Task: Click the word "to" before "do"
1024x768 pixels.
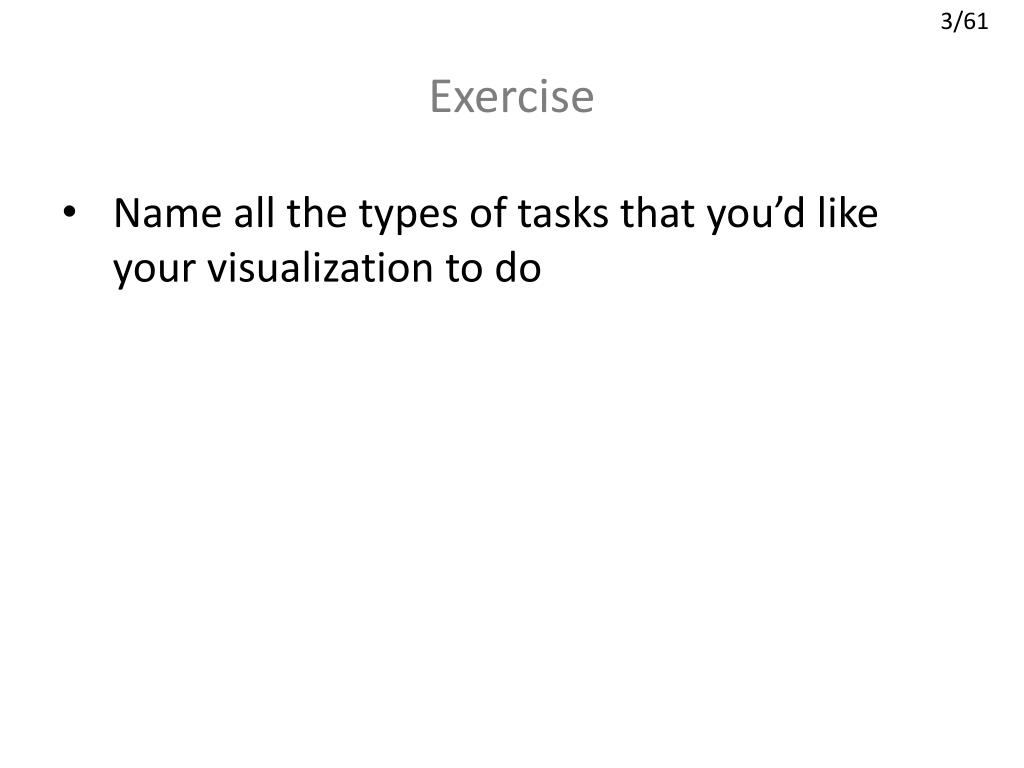Action: pos(462,268)
